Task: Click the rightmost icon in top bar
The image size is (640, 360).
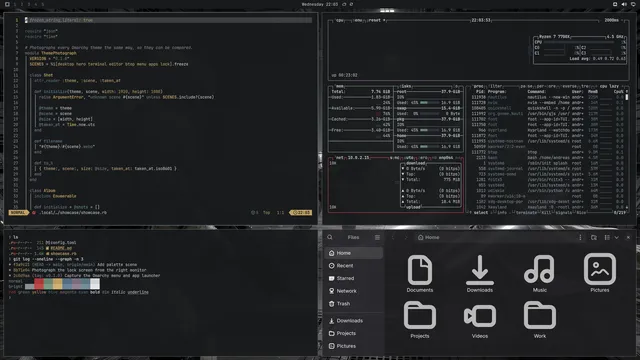Action: [x=633, y=4]
